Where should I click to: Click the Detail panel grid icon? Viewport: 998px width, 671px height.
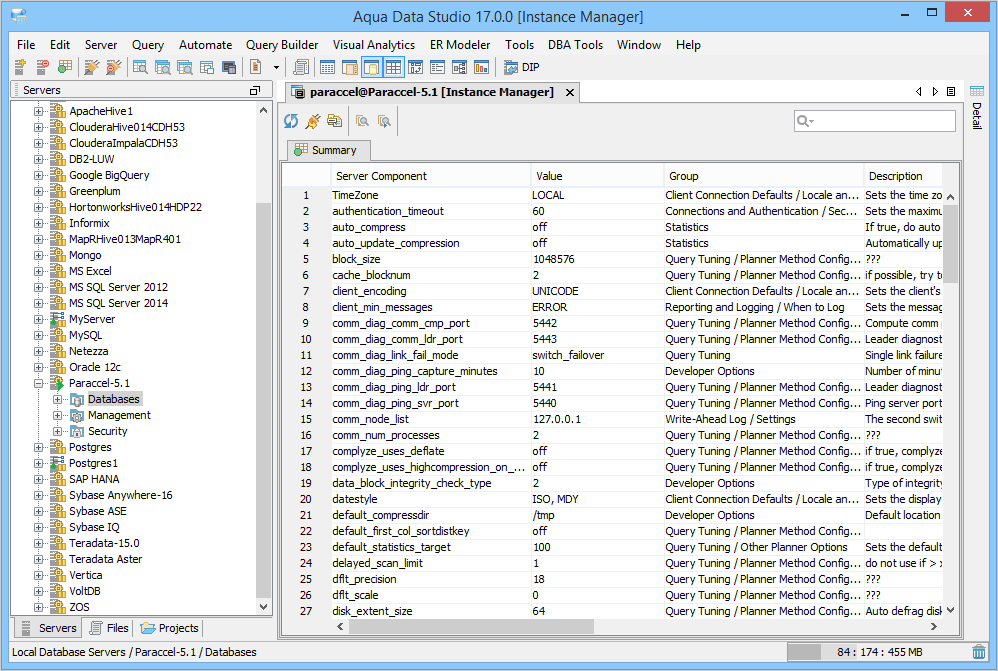click(976, 91)
